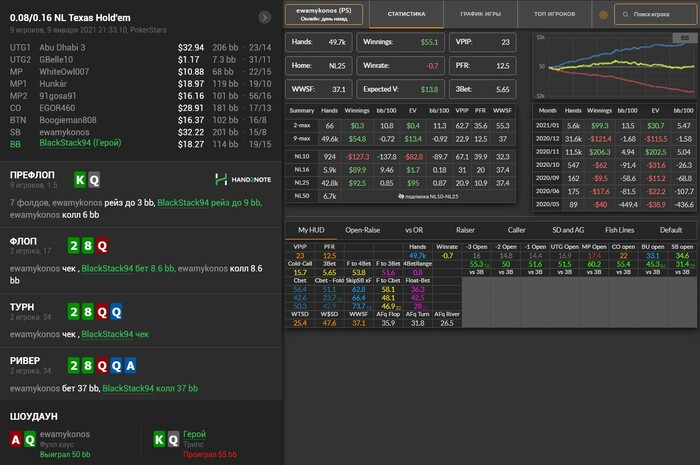Select the Raiser HUD tab

coord(465,230)
